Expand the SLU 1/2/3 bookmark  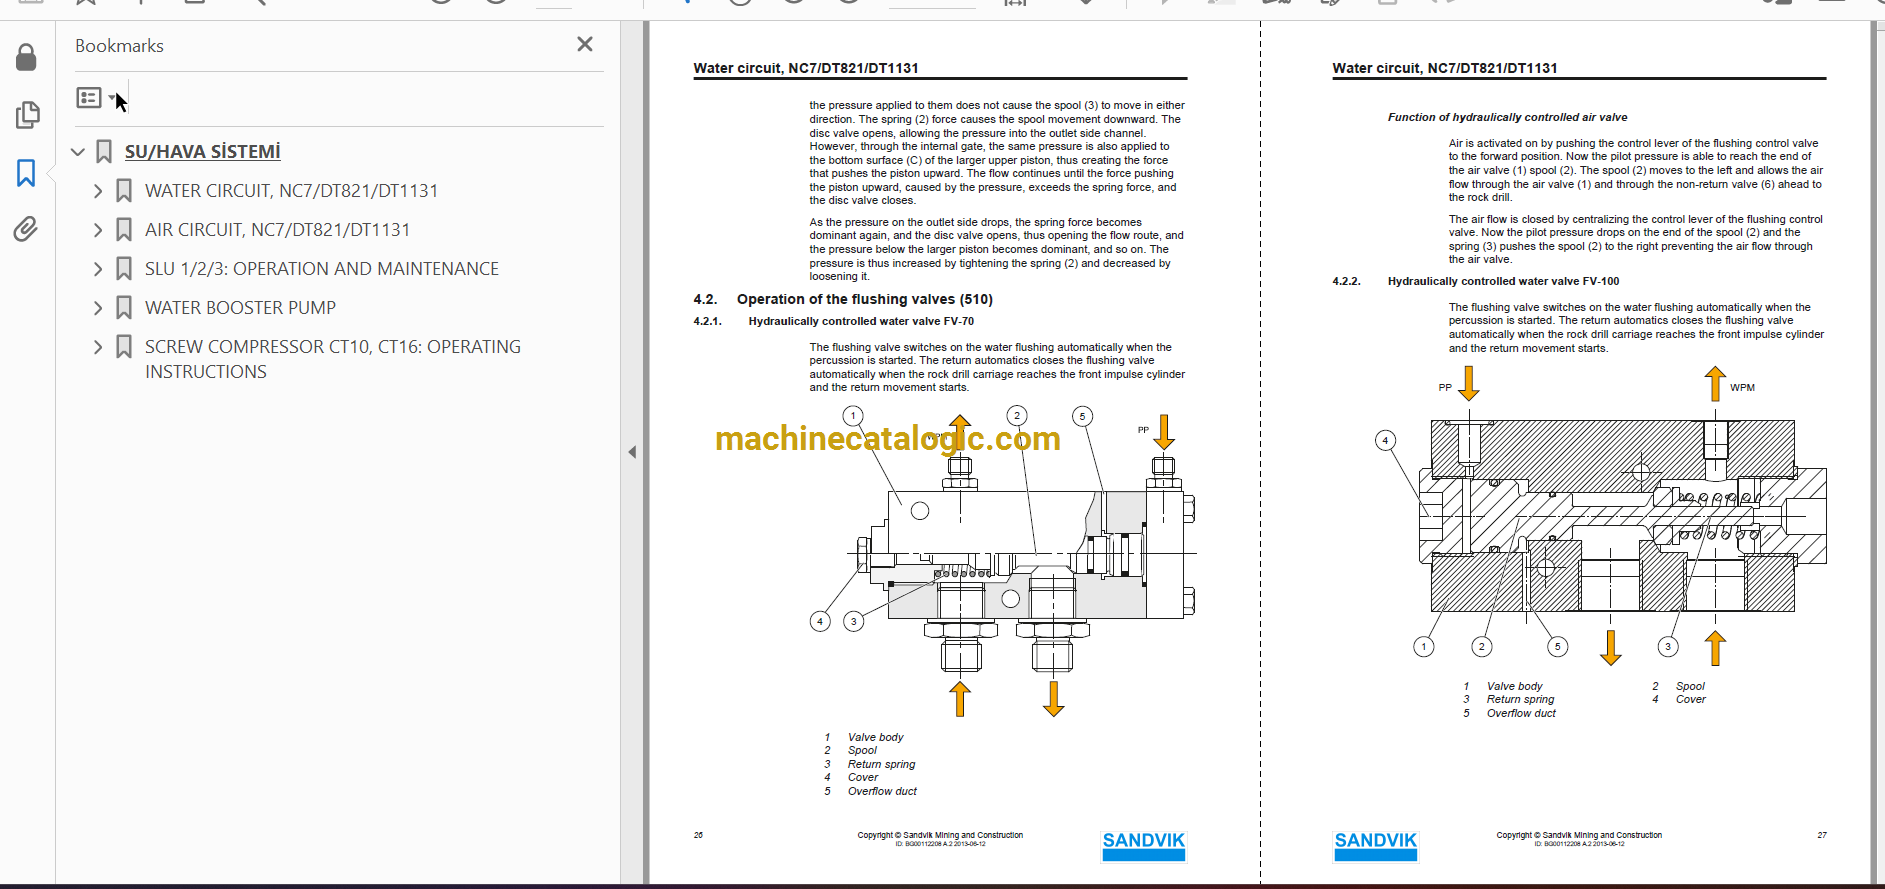coord(98,269)
